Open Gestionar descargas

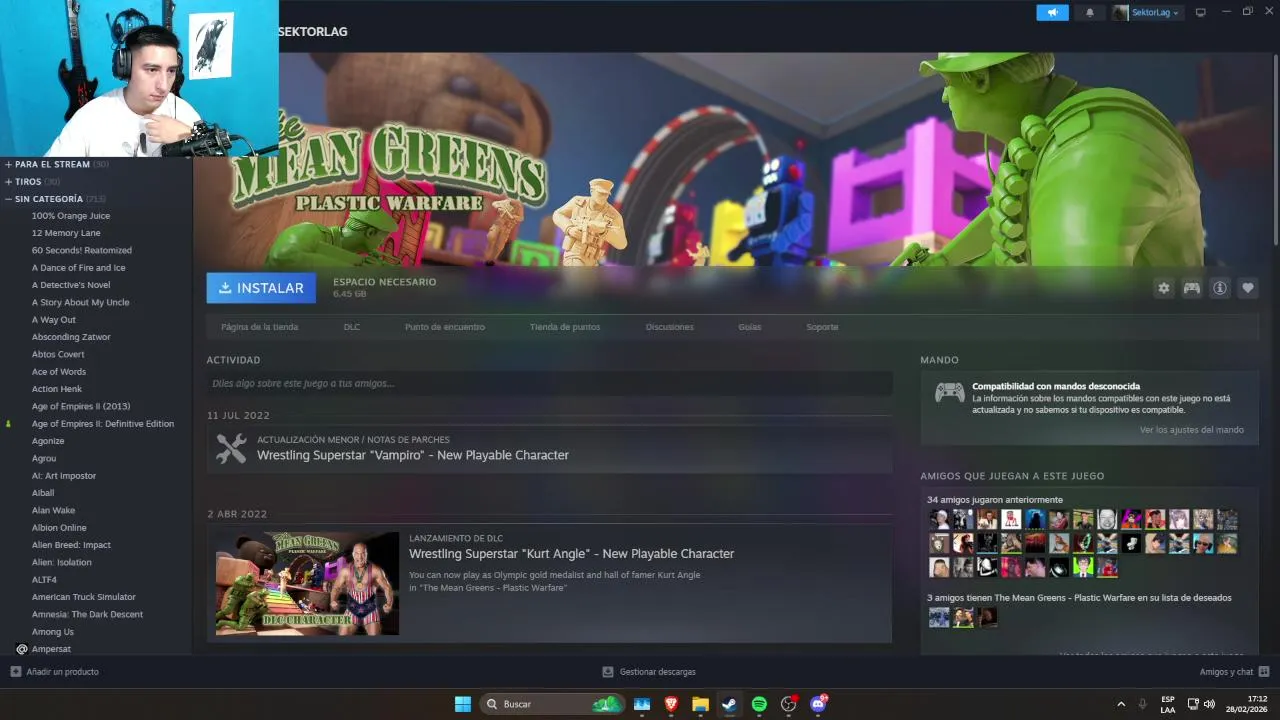(649, 672)
